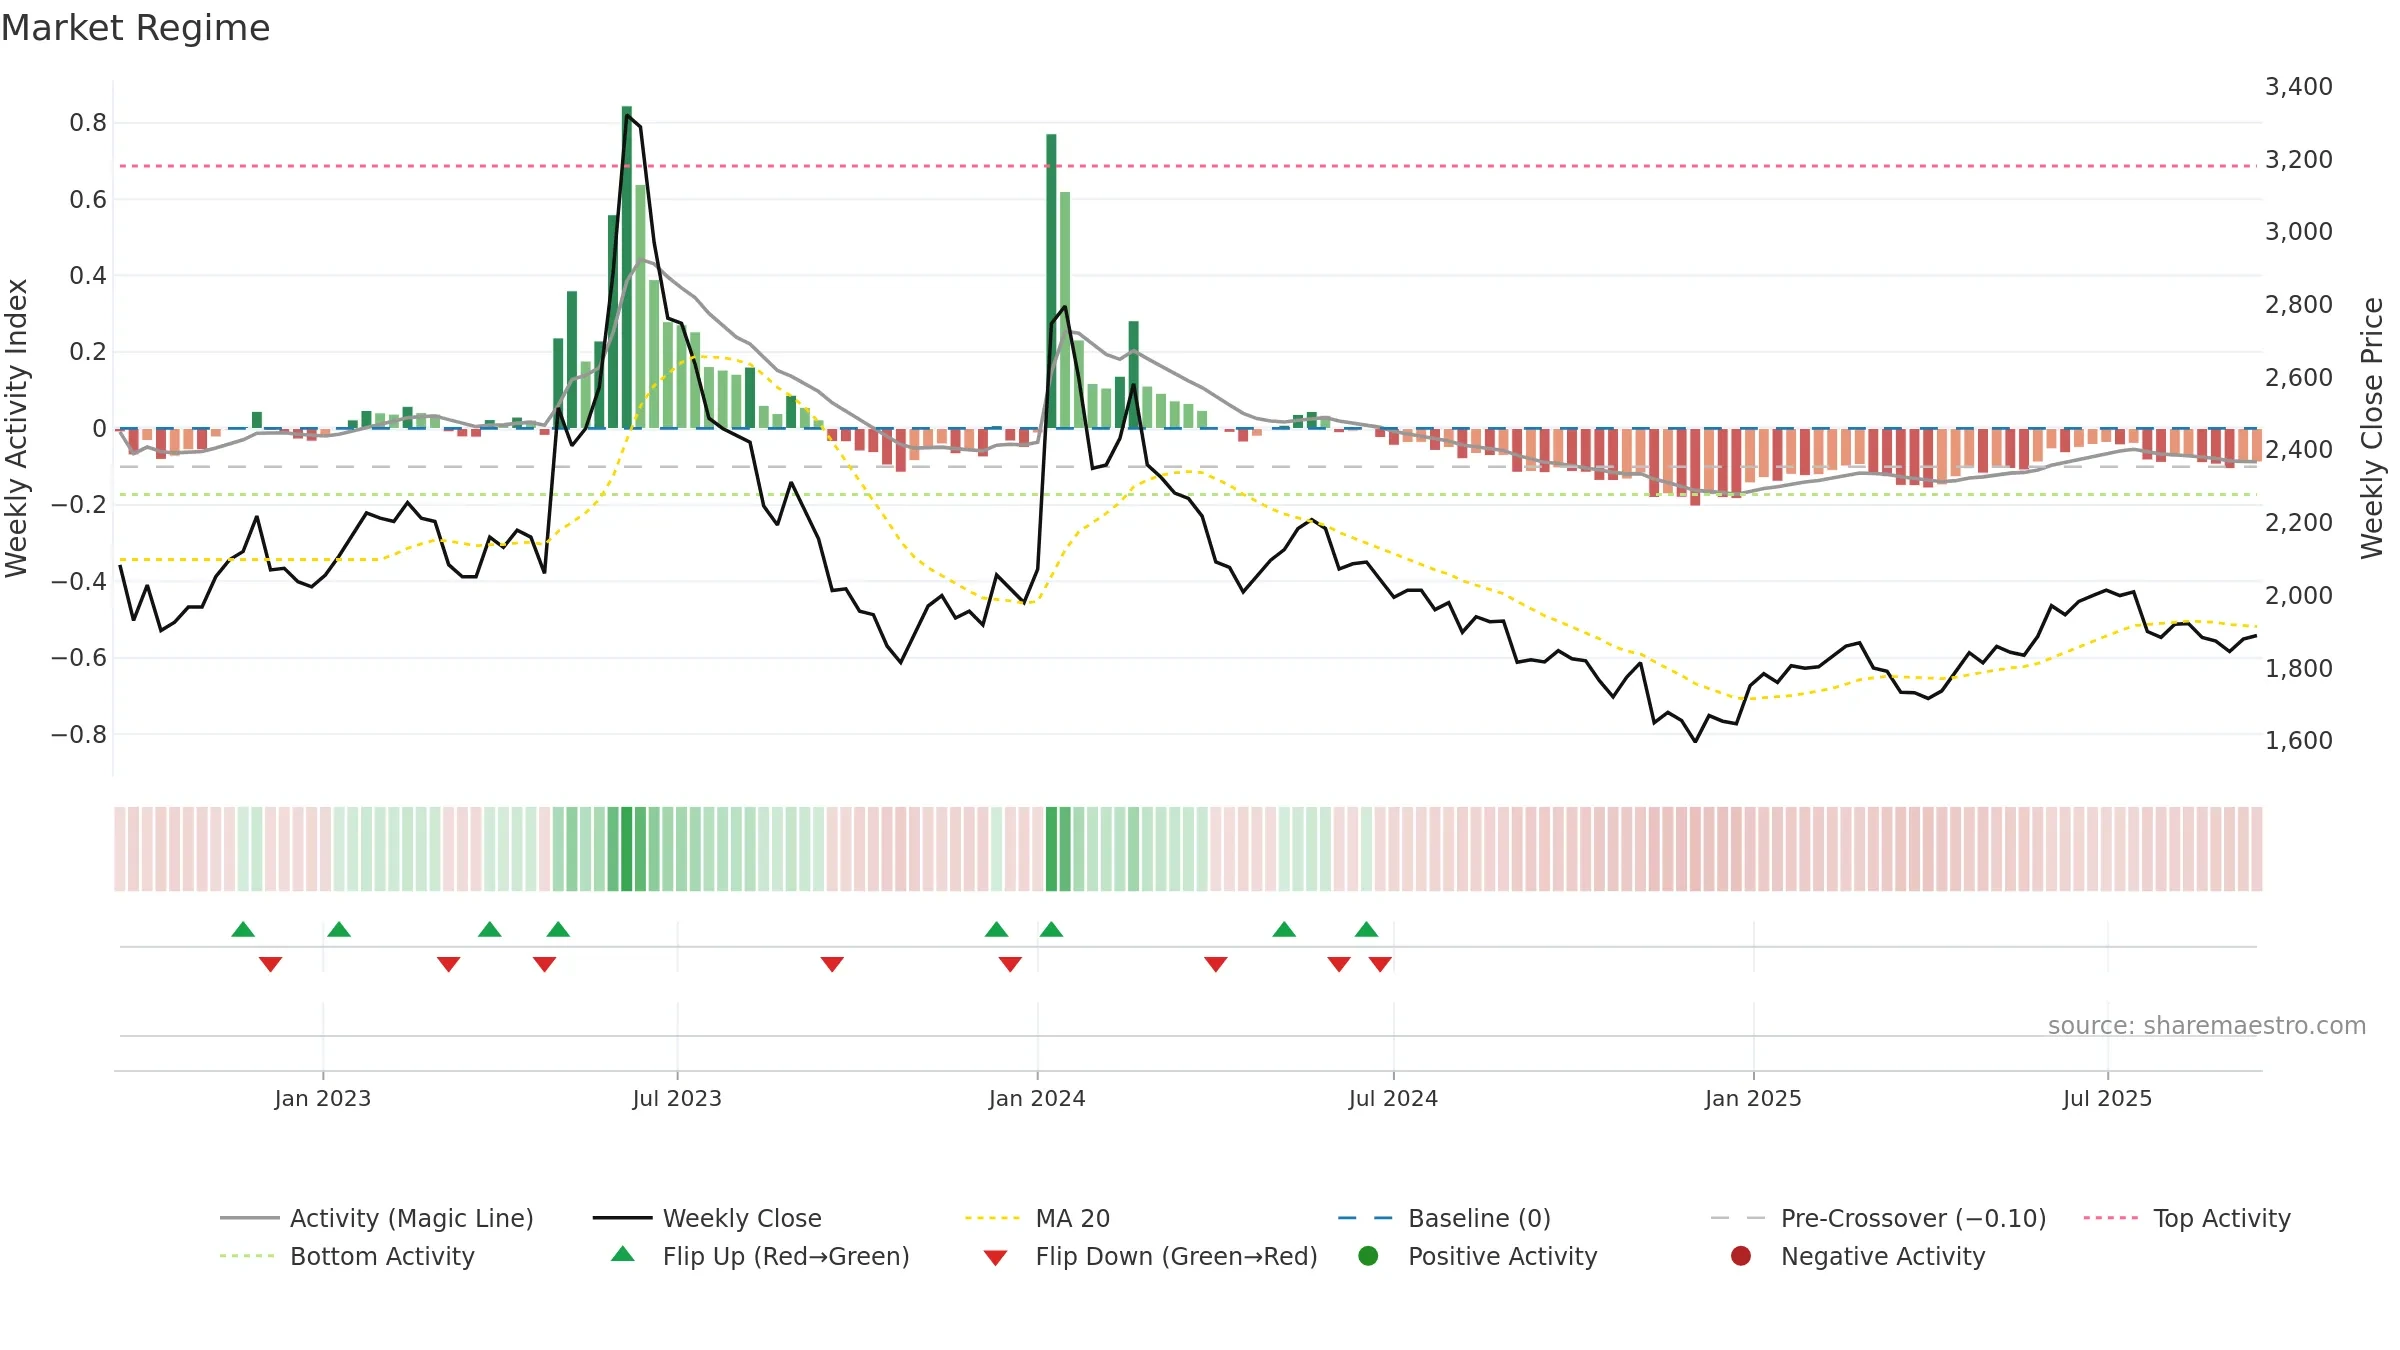This screenshot has width=2400, height=1350.
Task: Click the Jul 2023 x-axis label
Action: (677, 1098)
